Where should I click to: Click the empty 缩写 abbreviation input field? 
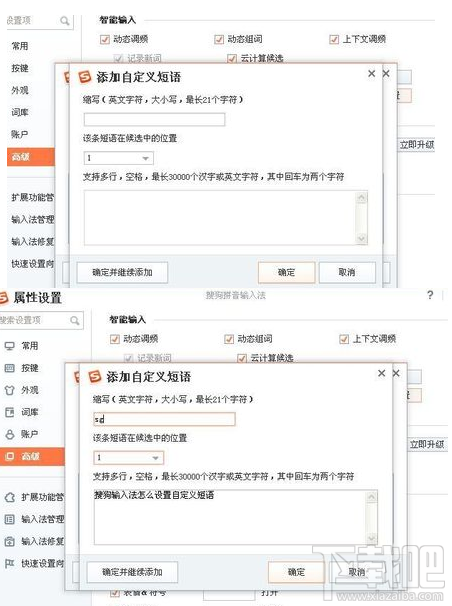[155, 119]
